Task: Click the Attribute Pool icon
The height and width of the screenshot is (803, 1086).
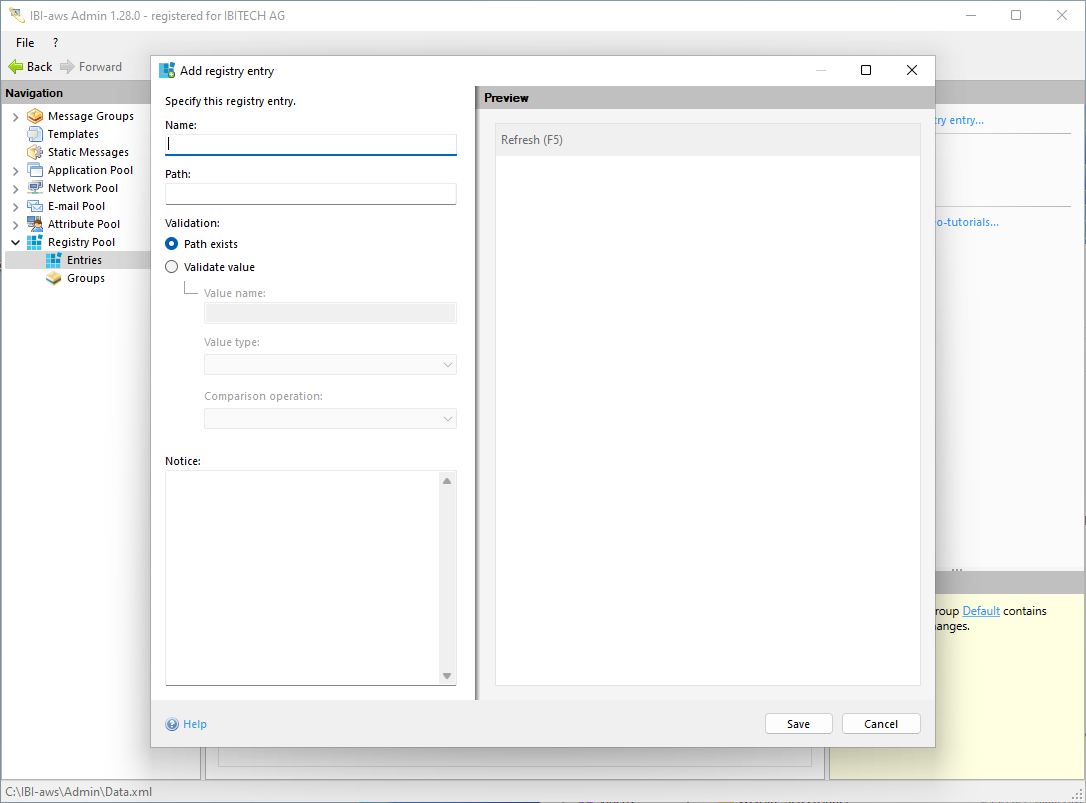Action: click(x=35, y=224)
